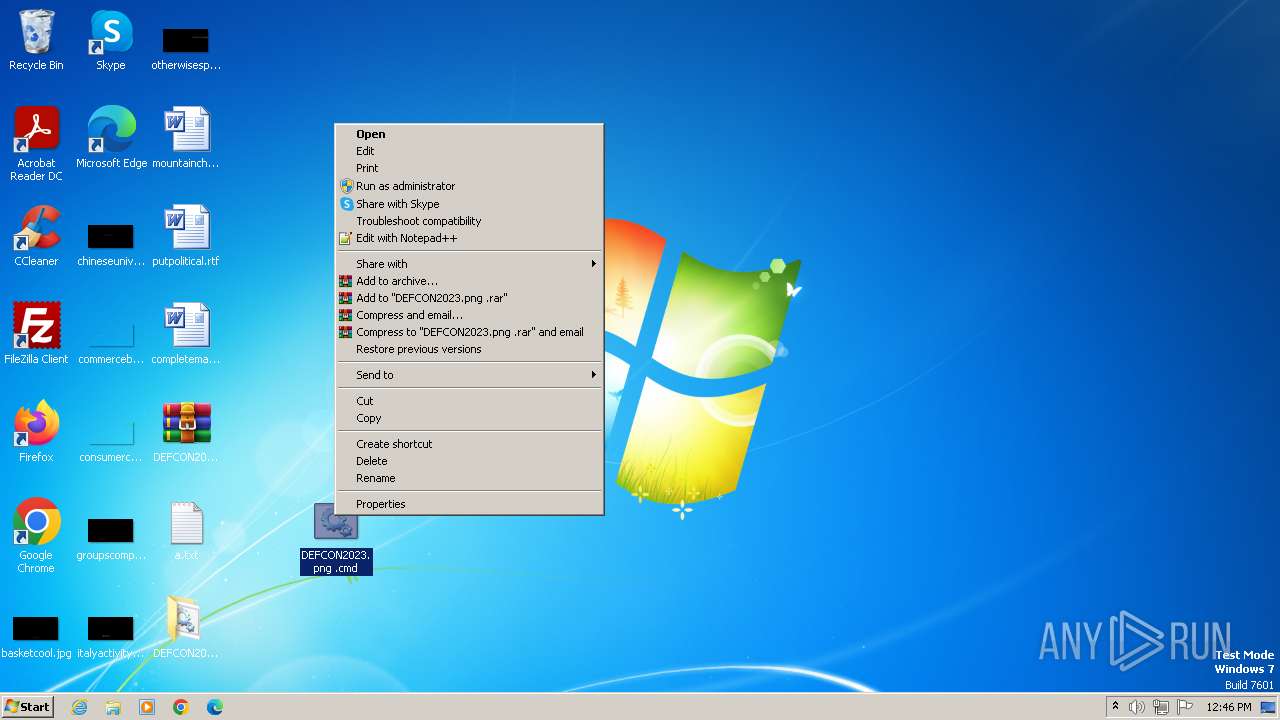The image size is (1280, 720).
Task: Select the chineseuniv... desktop file
Action: 111,243
